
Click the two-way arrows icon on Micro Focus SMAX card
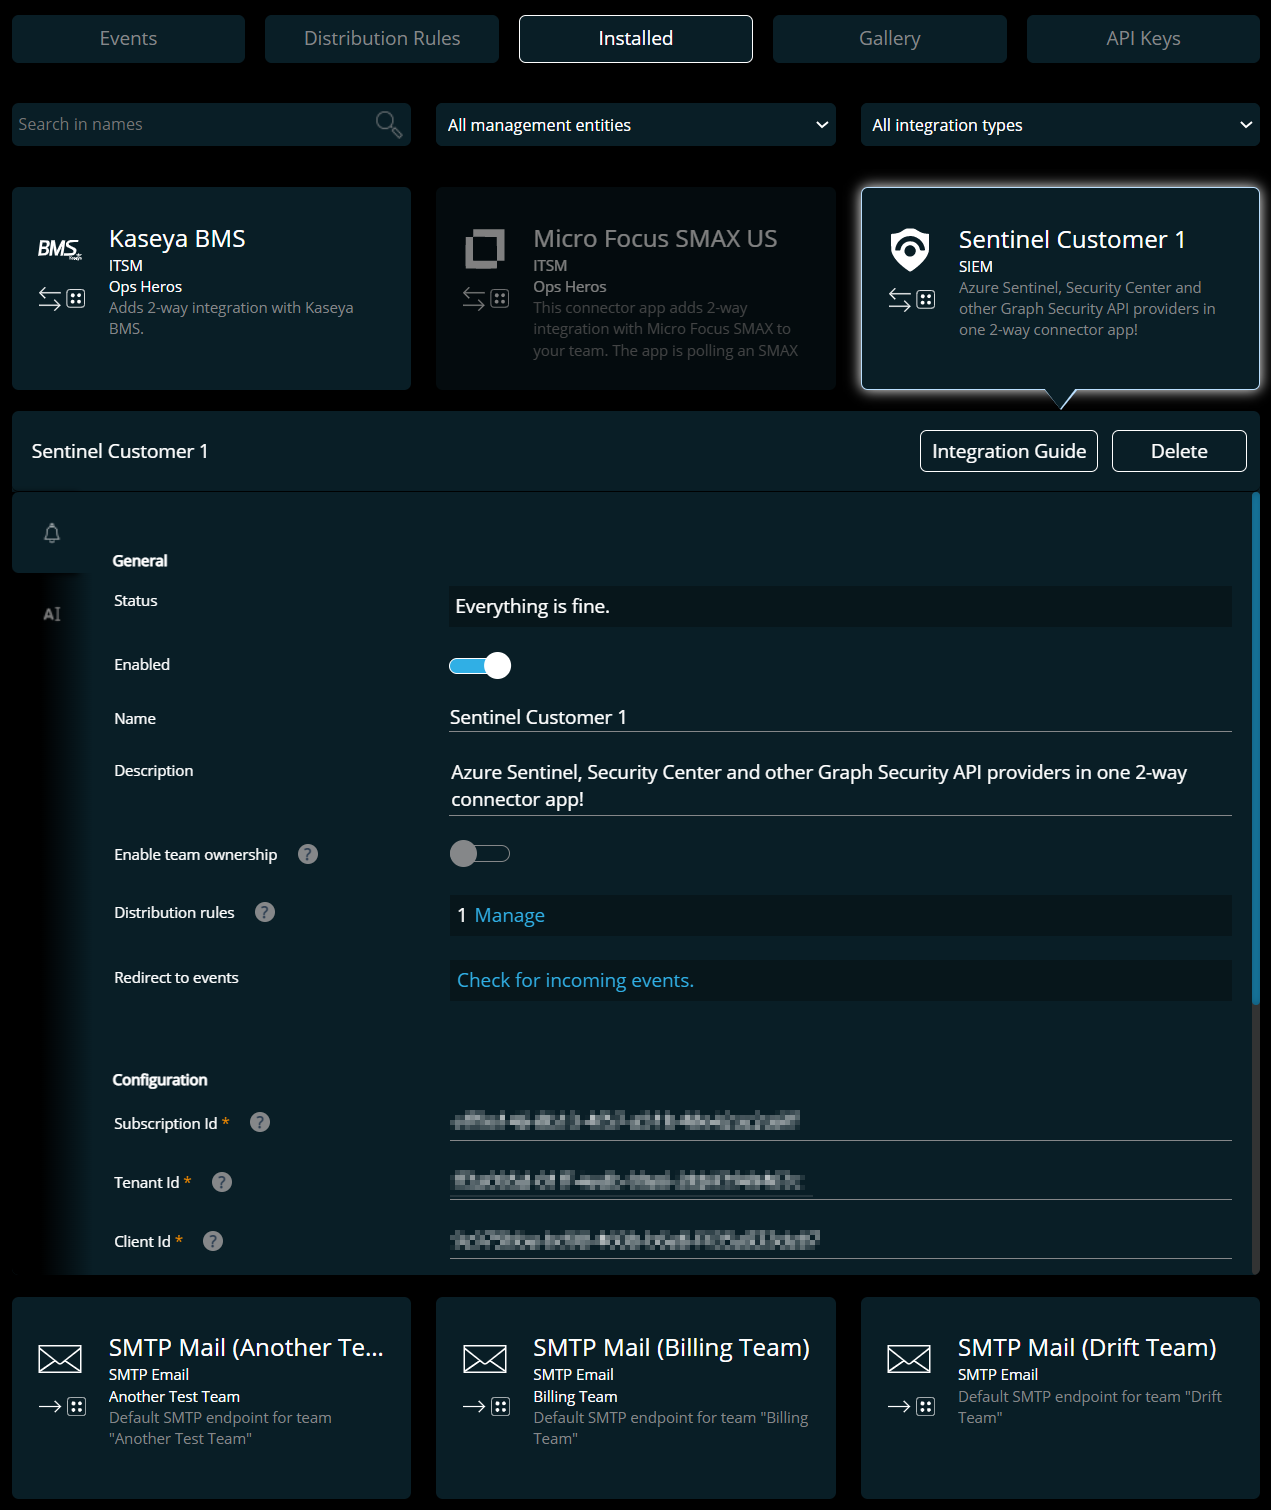click(474, 298)
